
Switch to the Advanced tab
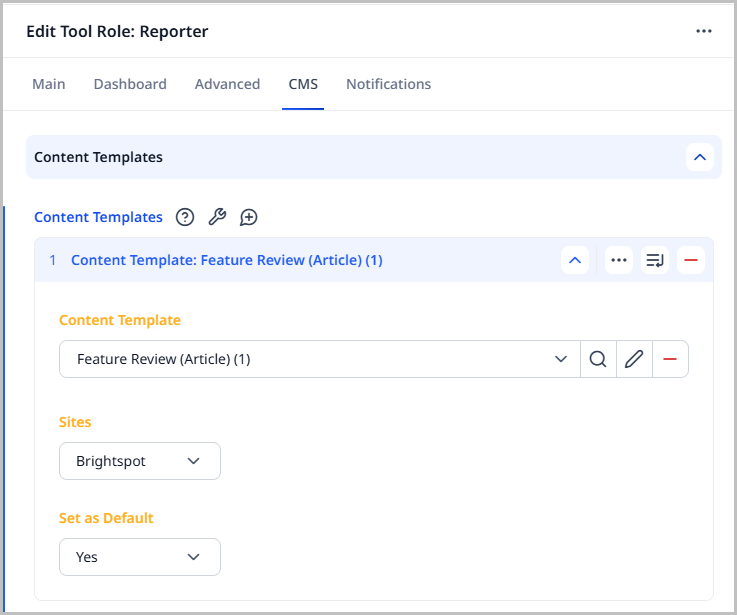pyautogui.click(x=227, y=84)
